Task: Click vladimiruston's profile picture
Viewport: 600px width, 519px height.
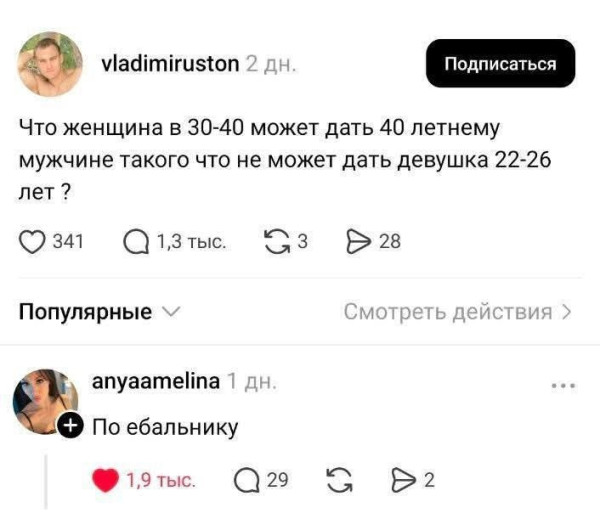Action: [50, 63]
